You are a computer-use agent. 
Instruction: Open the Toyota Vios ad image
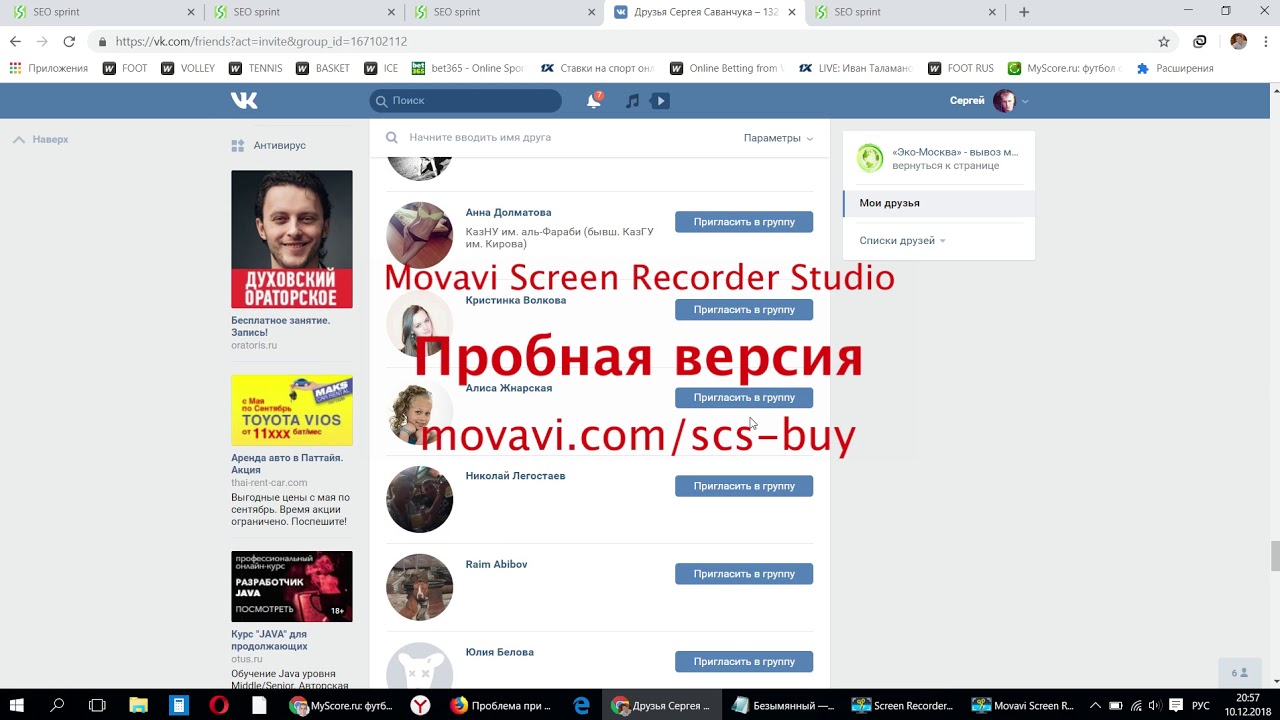tap(292, 410)
